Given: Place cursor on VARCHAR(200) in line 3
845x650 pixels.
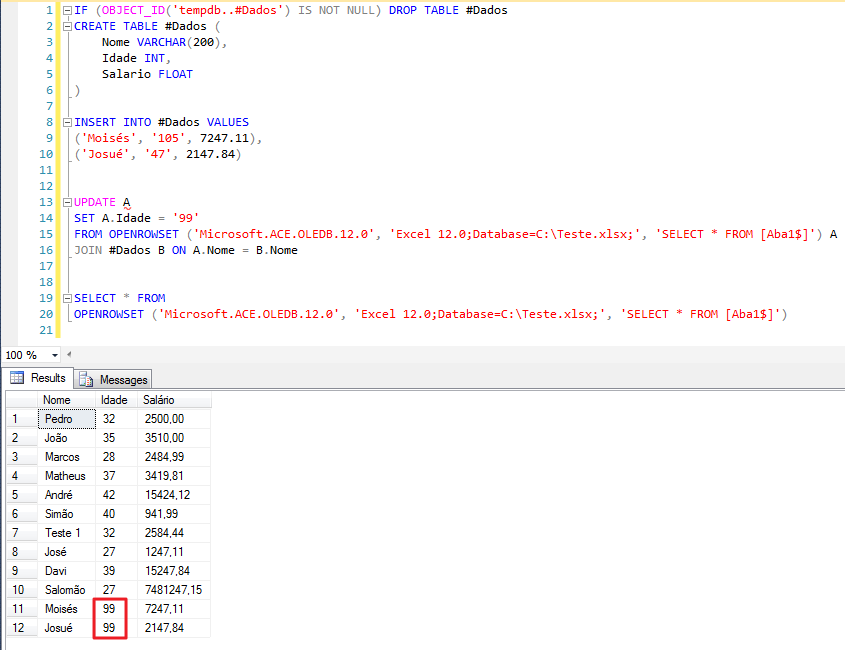Looking at the screenshot, I should click(x=178, y=42).
